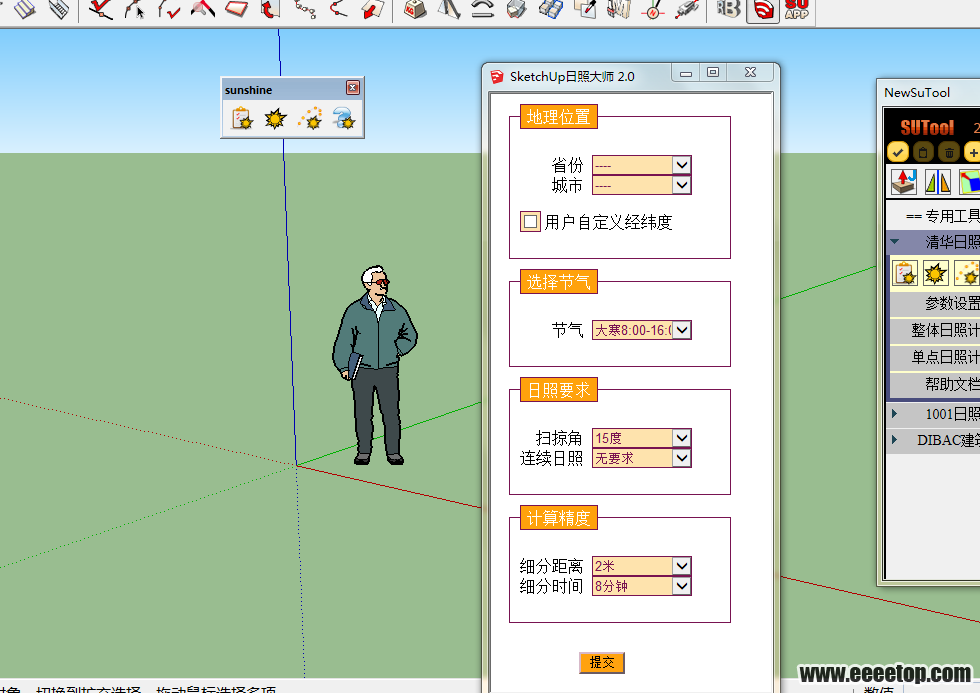Click the mirror triangles icon in NewSuTool
The height and width of the screenshot is (693, 980).
pos(938,182)
